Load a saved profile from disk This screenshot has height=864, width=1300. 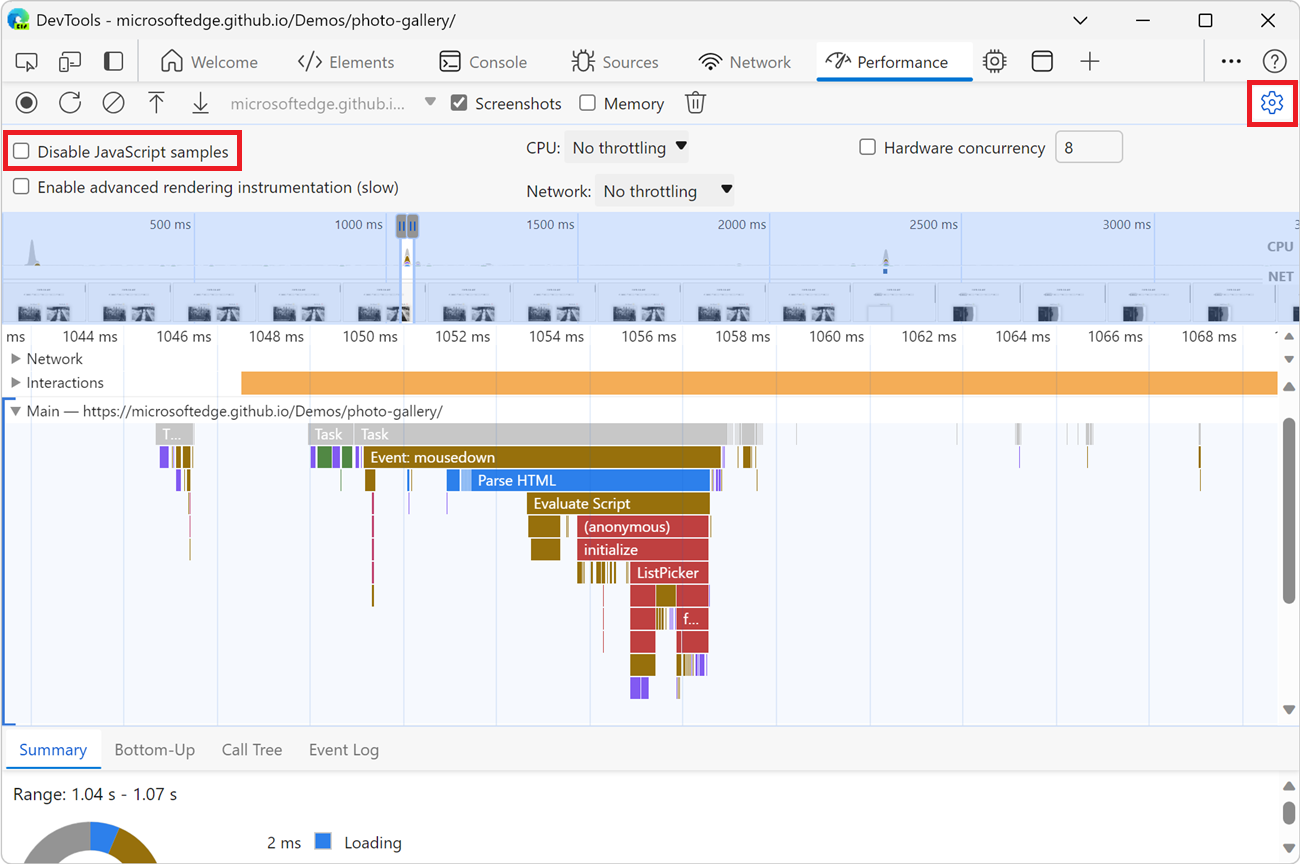click(x=156, y=102)
